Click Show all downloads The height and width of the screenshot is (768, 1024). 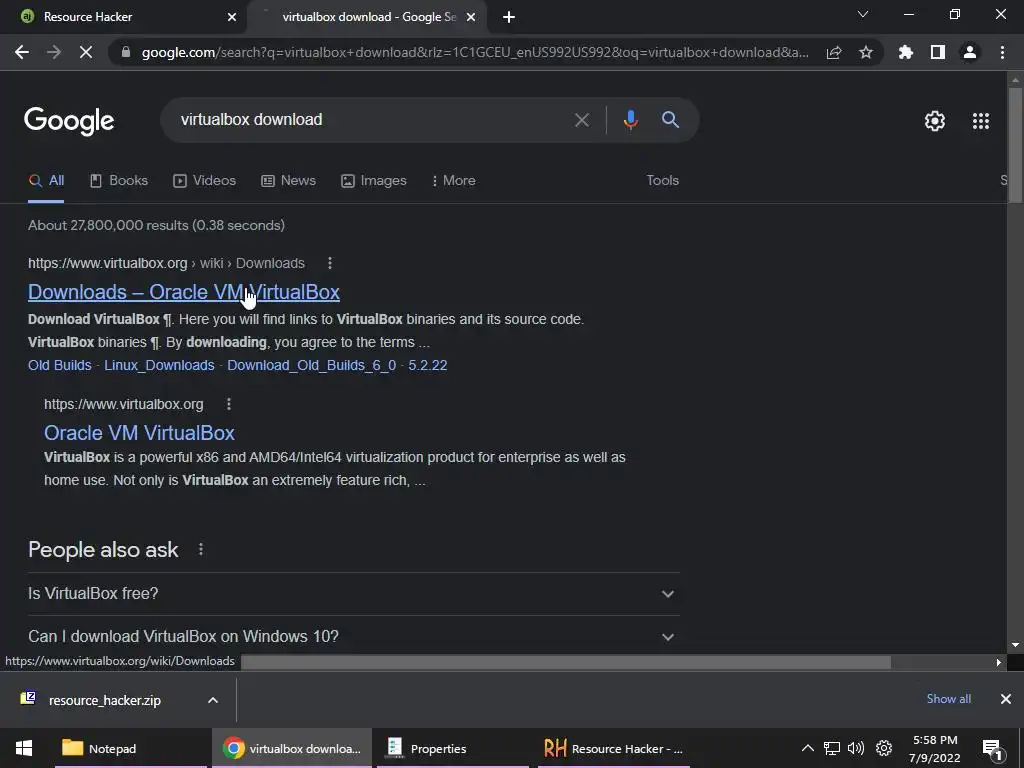[x=948, y=699]
